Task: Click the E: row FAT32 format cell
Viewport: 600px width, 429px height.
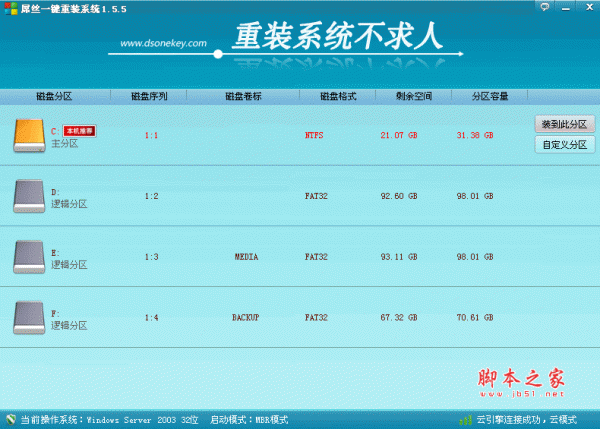Action: 316,257
